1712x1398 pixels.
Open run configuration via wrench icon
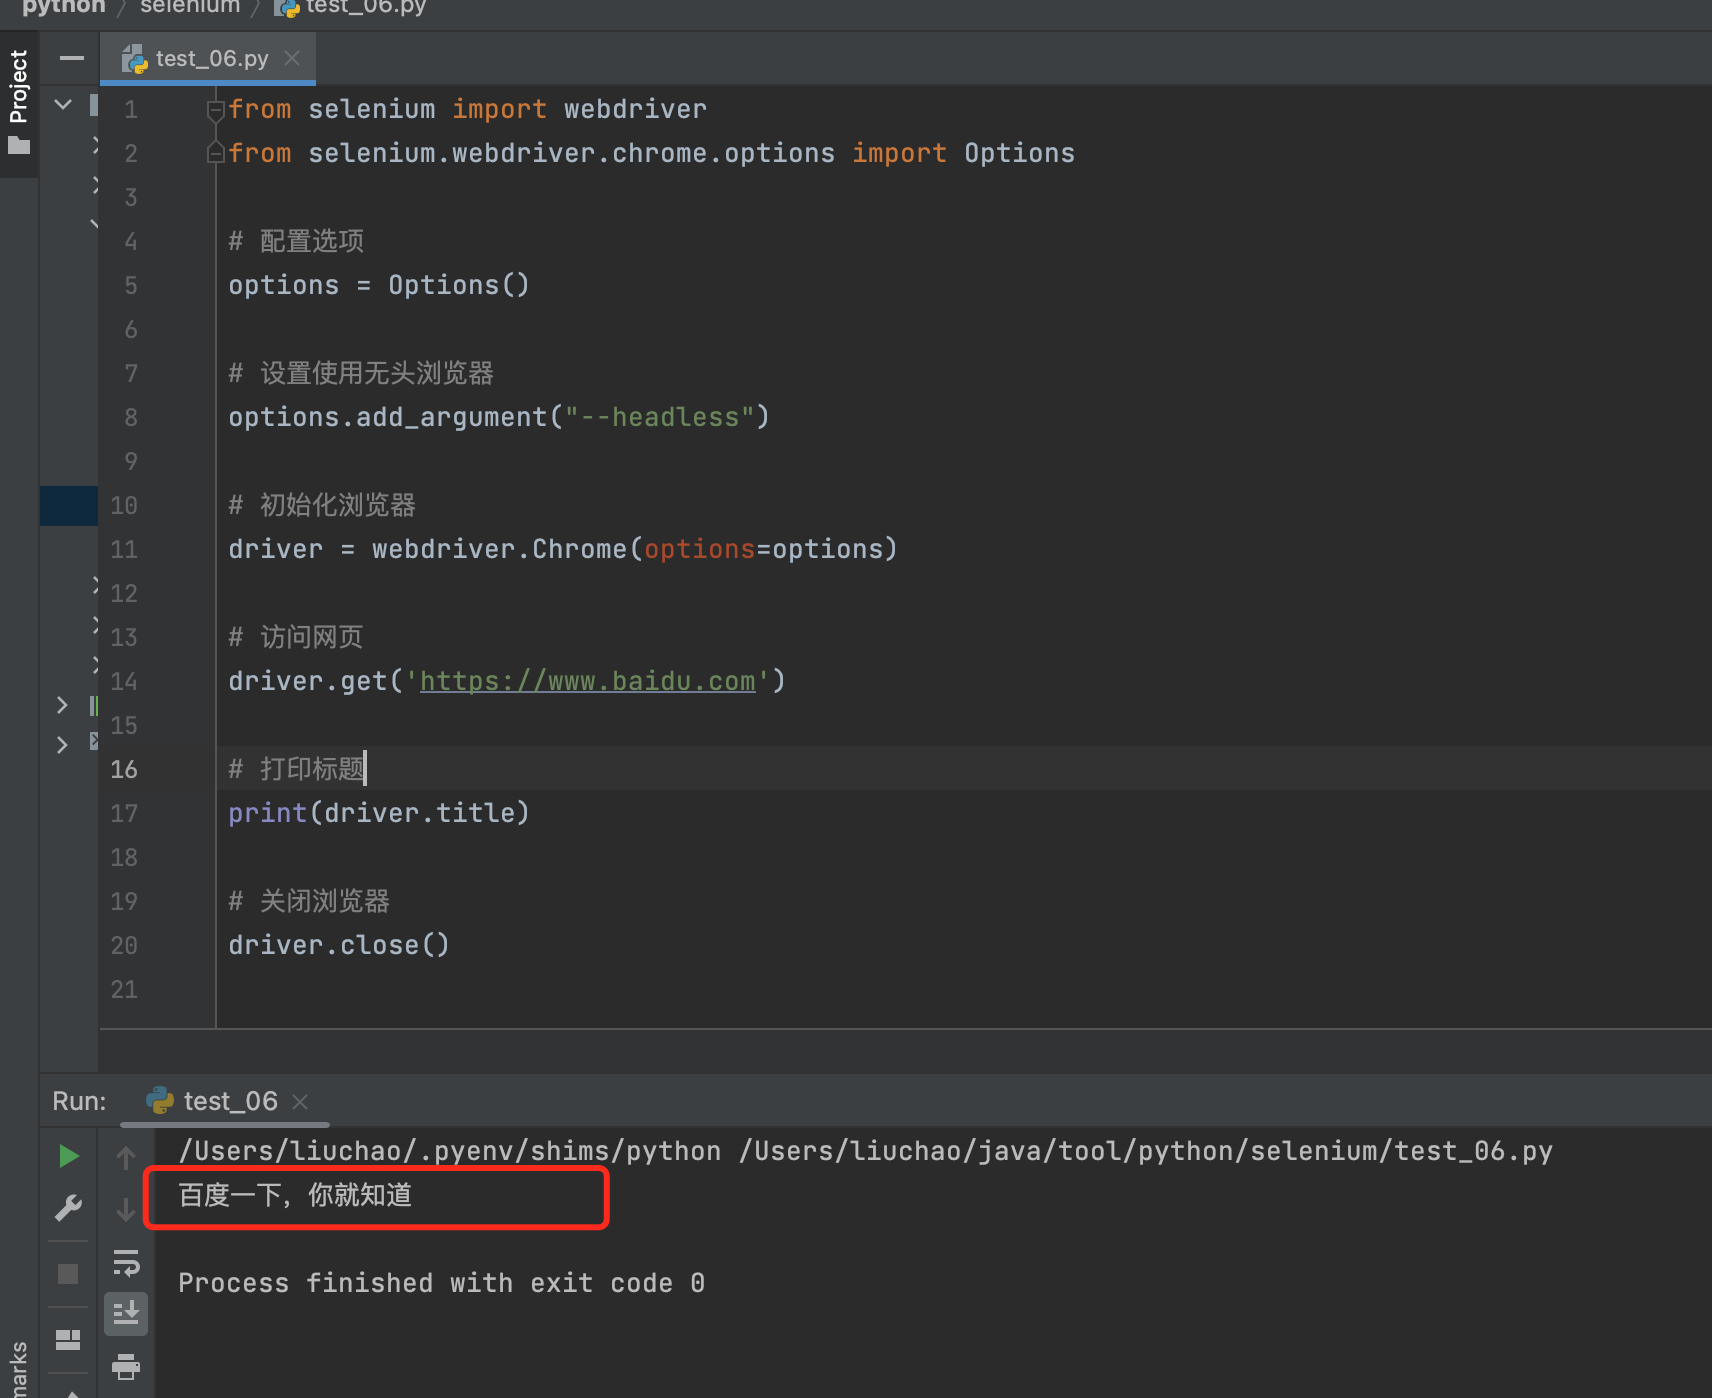68,1208
